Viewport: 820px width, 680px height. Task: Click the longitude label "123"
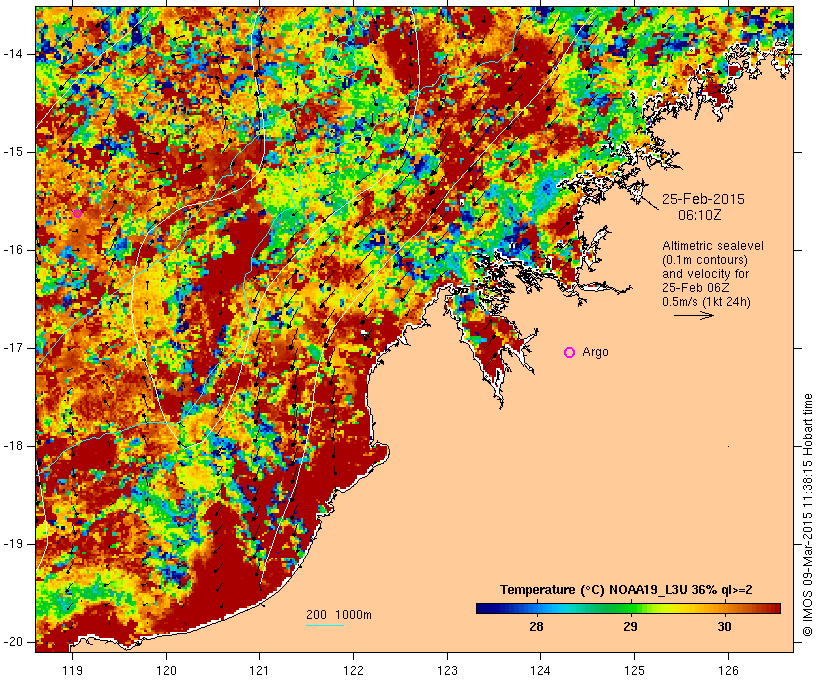click(x=447, y=670)
